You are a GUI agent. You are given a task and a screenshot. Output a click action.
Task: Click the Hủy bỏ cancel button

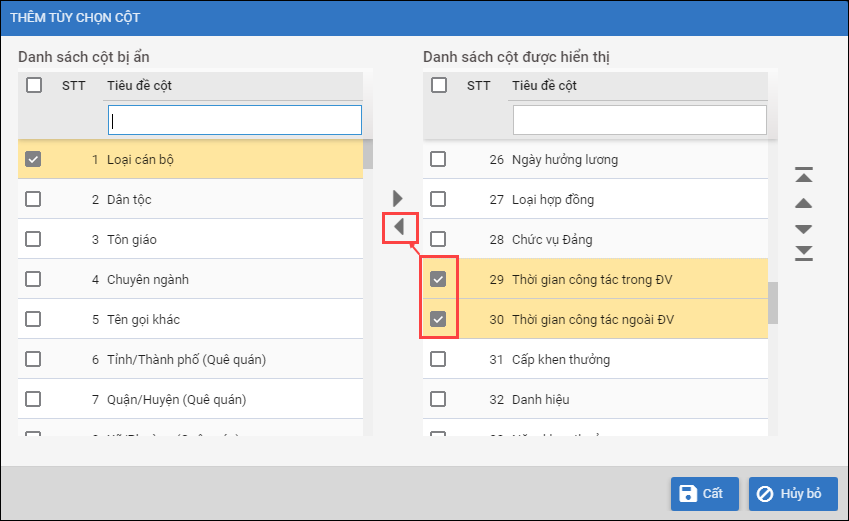pyautogui.click(x=792, y=493)
